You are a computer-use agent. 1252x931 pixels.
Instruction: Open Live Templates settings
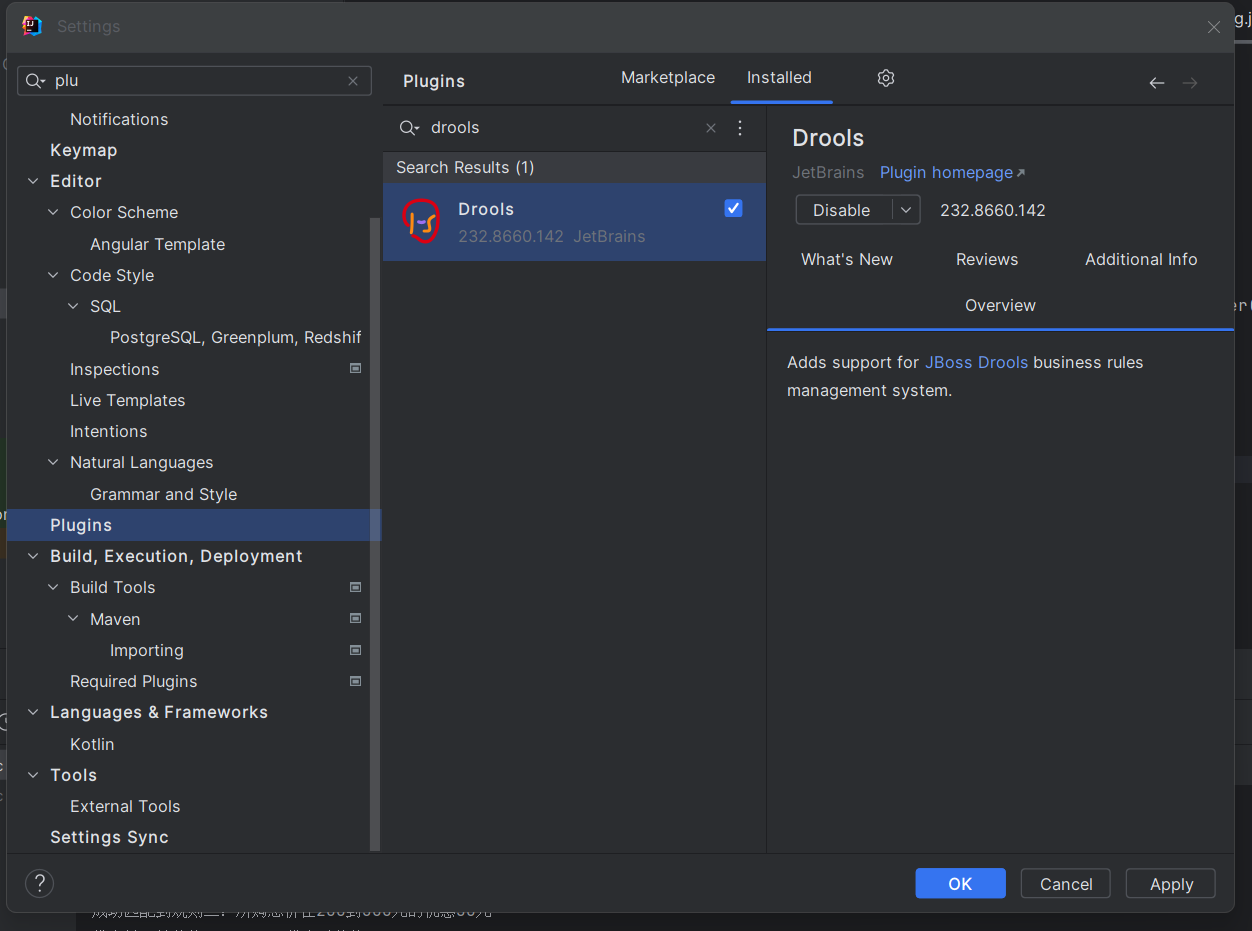[x=127, y=400]
